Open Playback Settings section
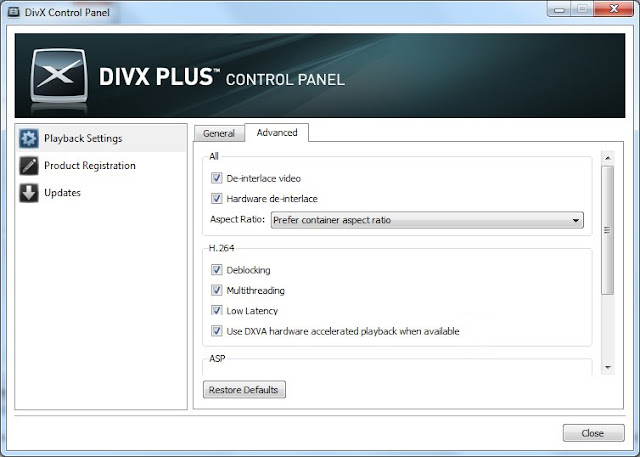The height and width of the screenshot is (457, 640). [101, 138]
